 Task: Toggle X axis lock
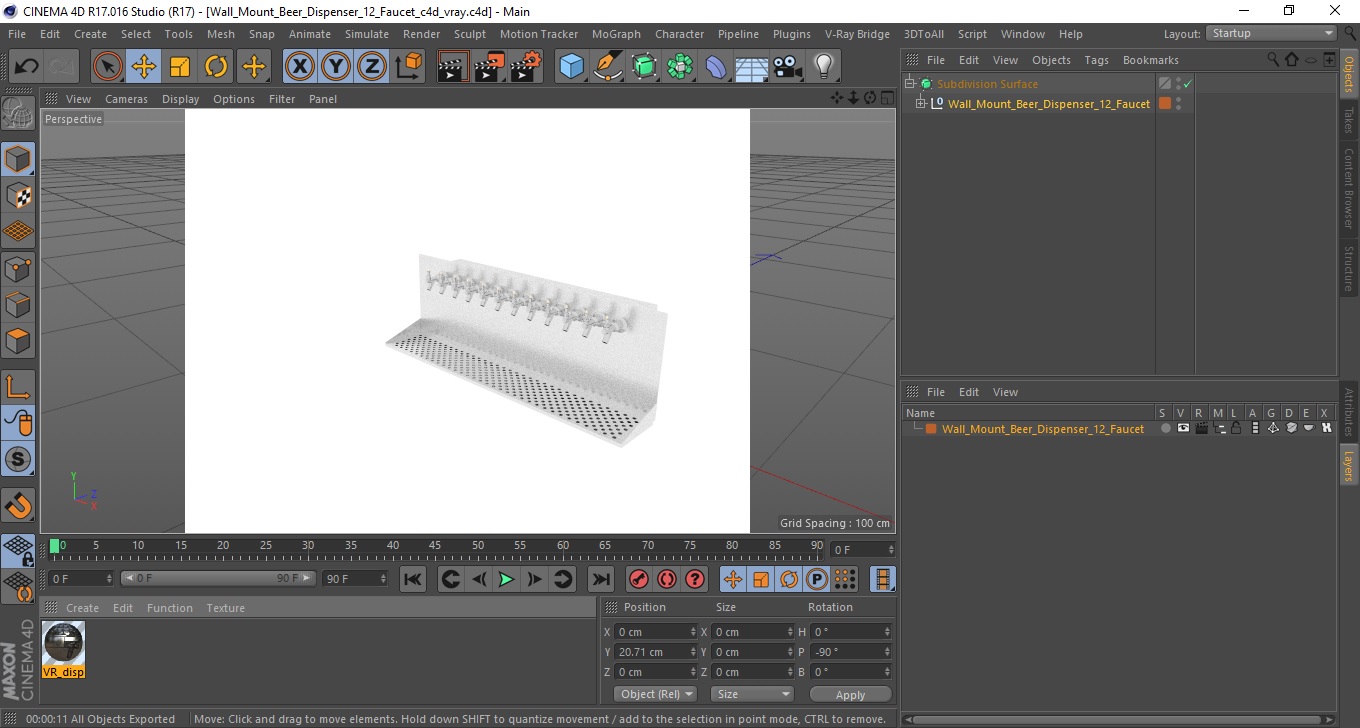tap(299, 67)
